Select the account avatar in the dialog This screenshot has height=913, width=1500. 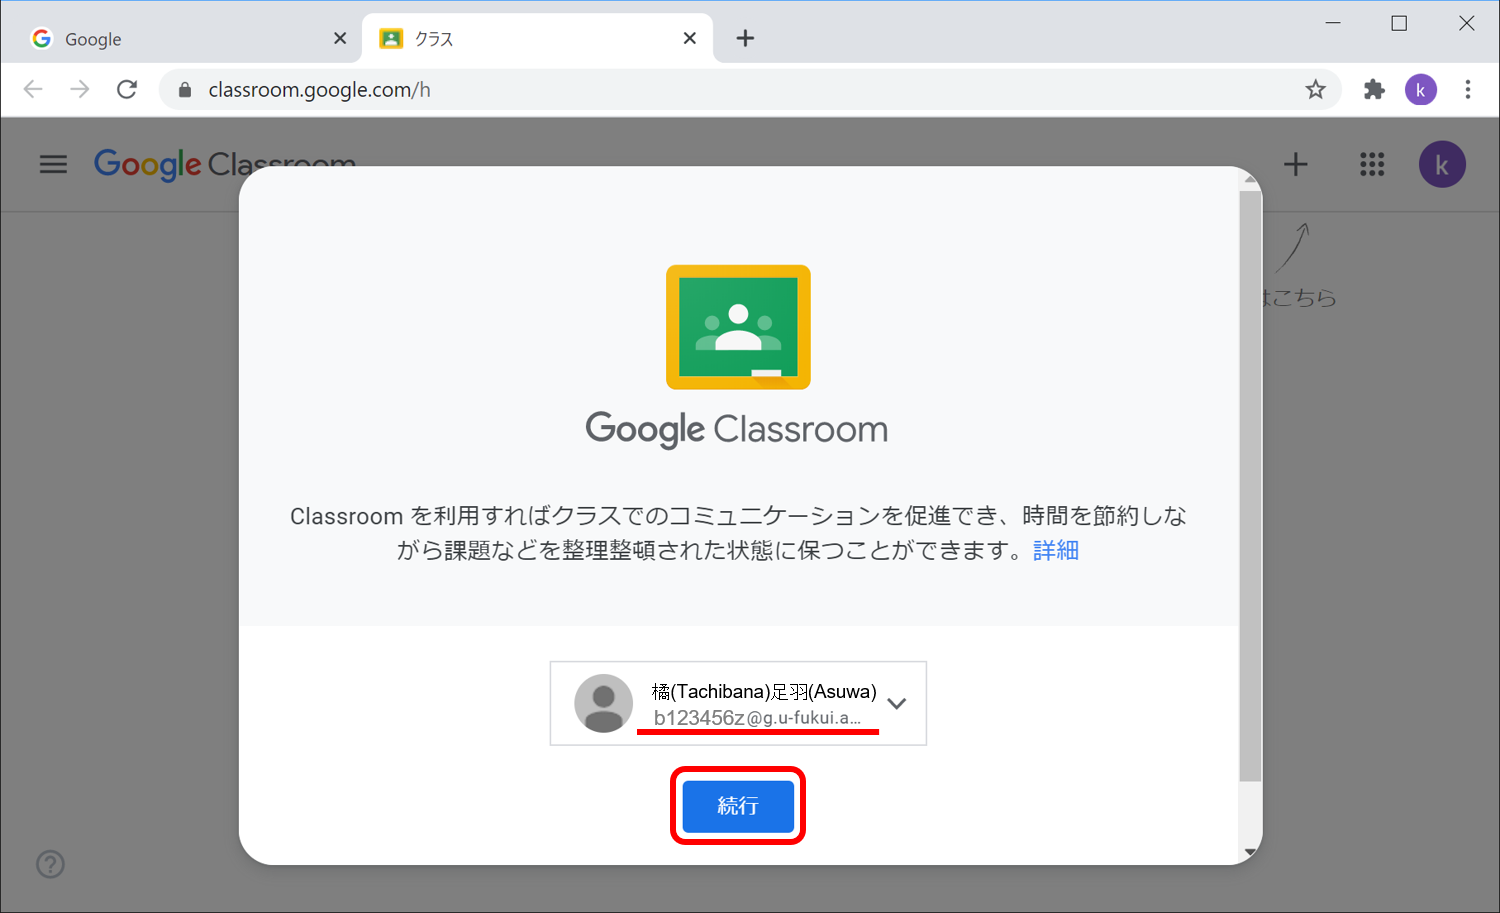(603, 703)
